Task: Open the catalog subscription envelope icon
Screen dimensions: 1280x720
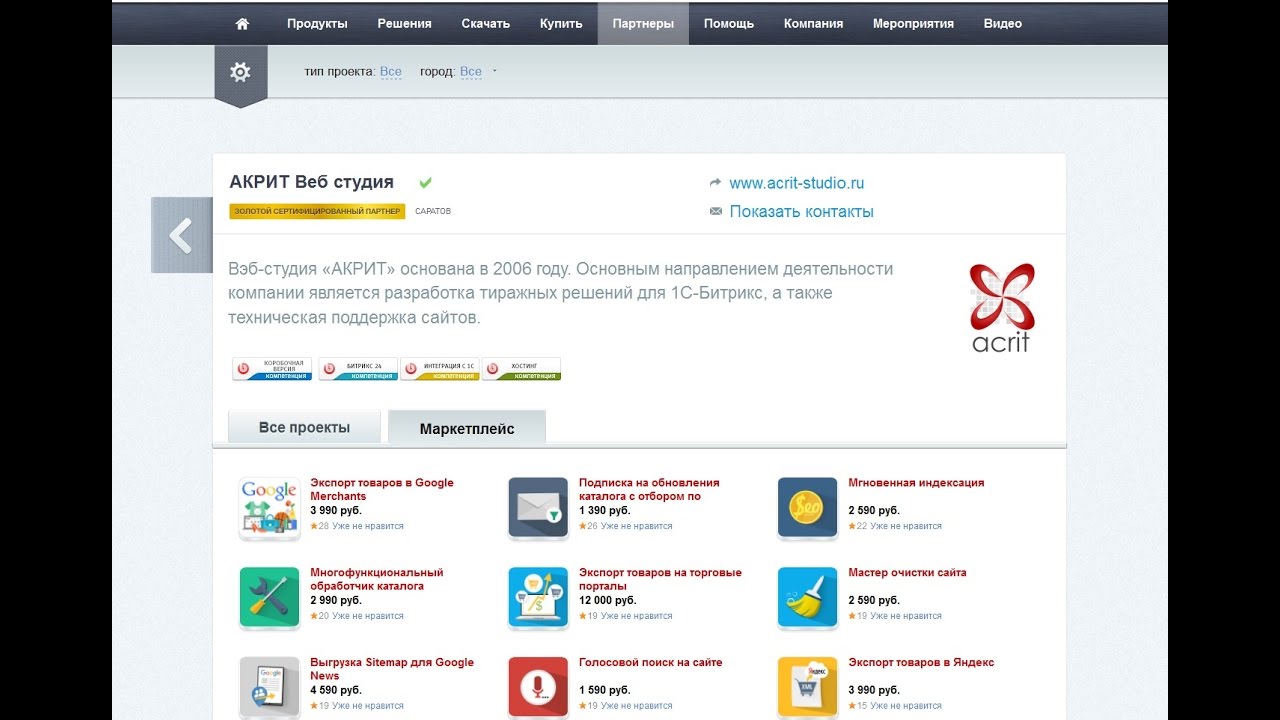Action: click(x=538, y=508)
